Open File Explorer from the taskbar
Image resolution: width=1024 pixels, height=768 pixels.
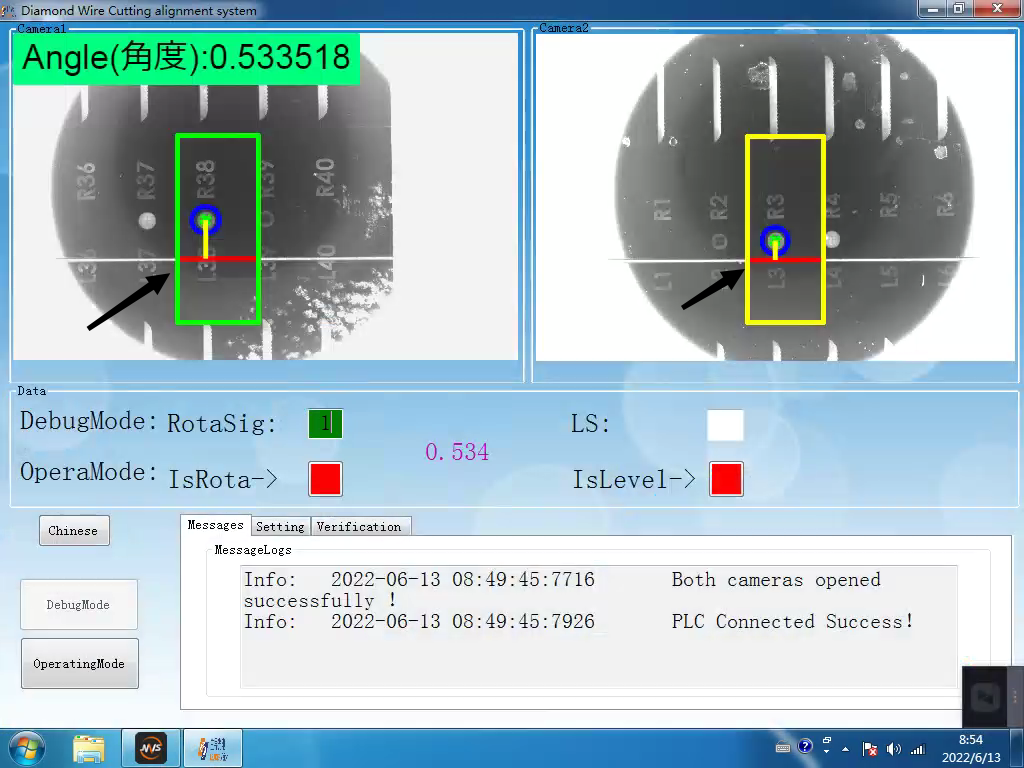click(89, 747)
